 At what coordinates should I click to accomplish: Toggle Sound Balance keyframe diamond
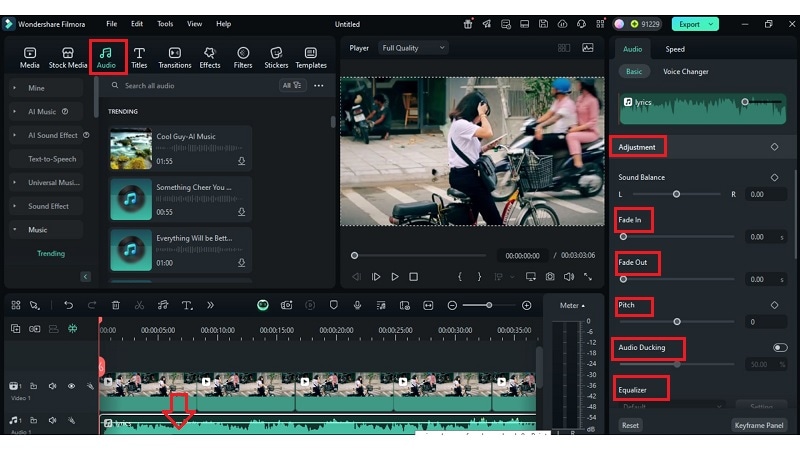tap(774, 177)
